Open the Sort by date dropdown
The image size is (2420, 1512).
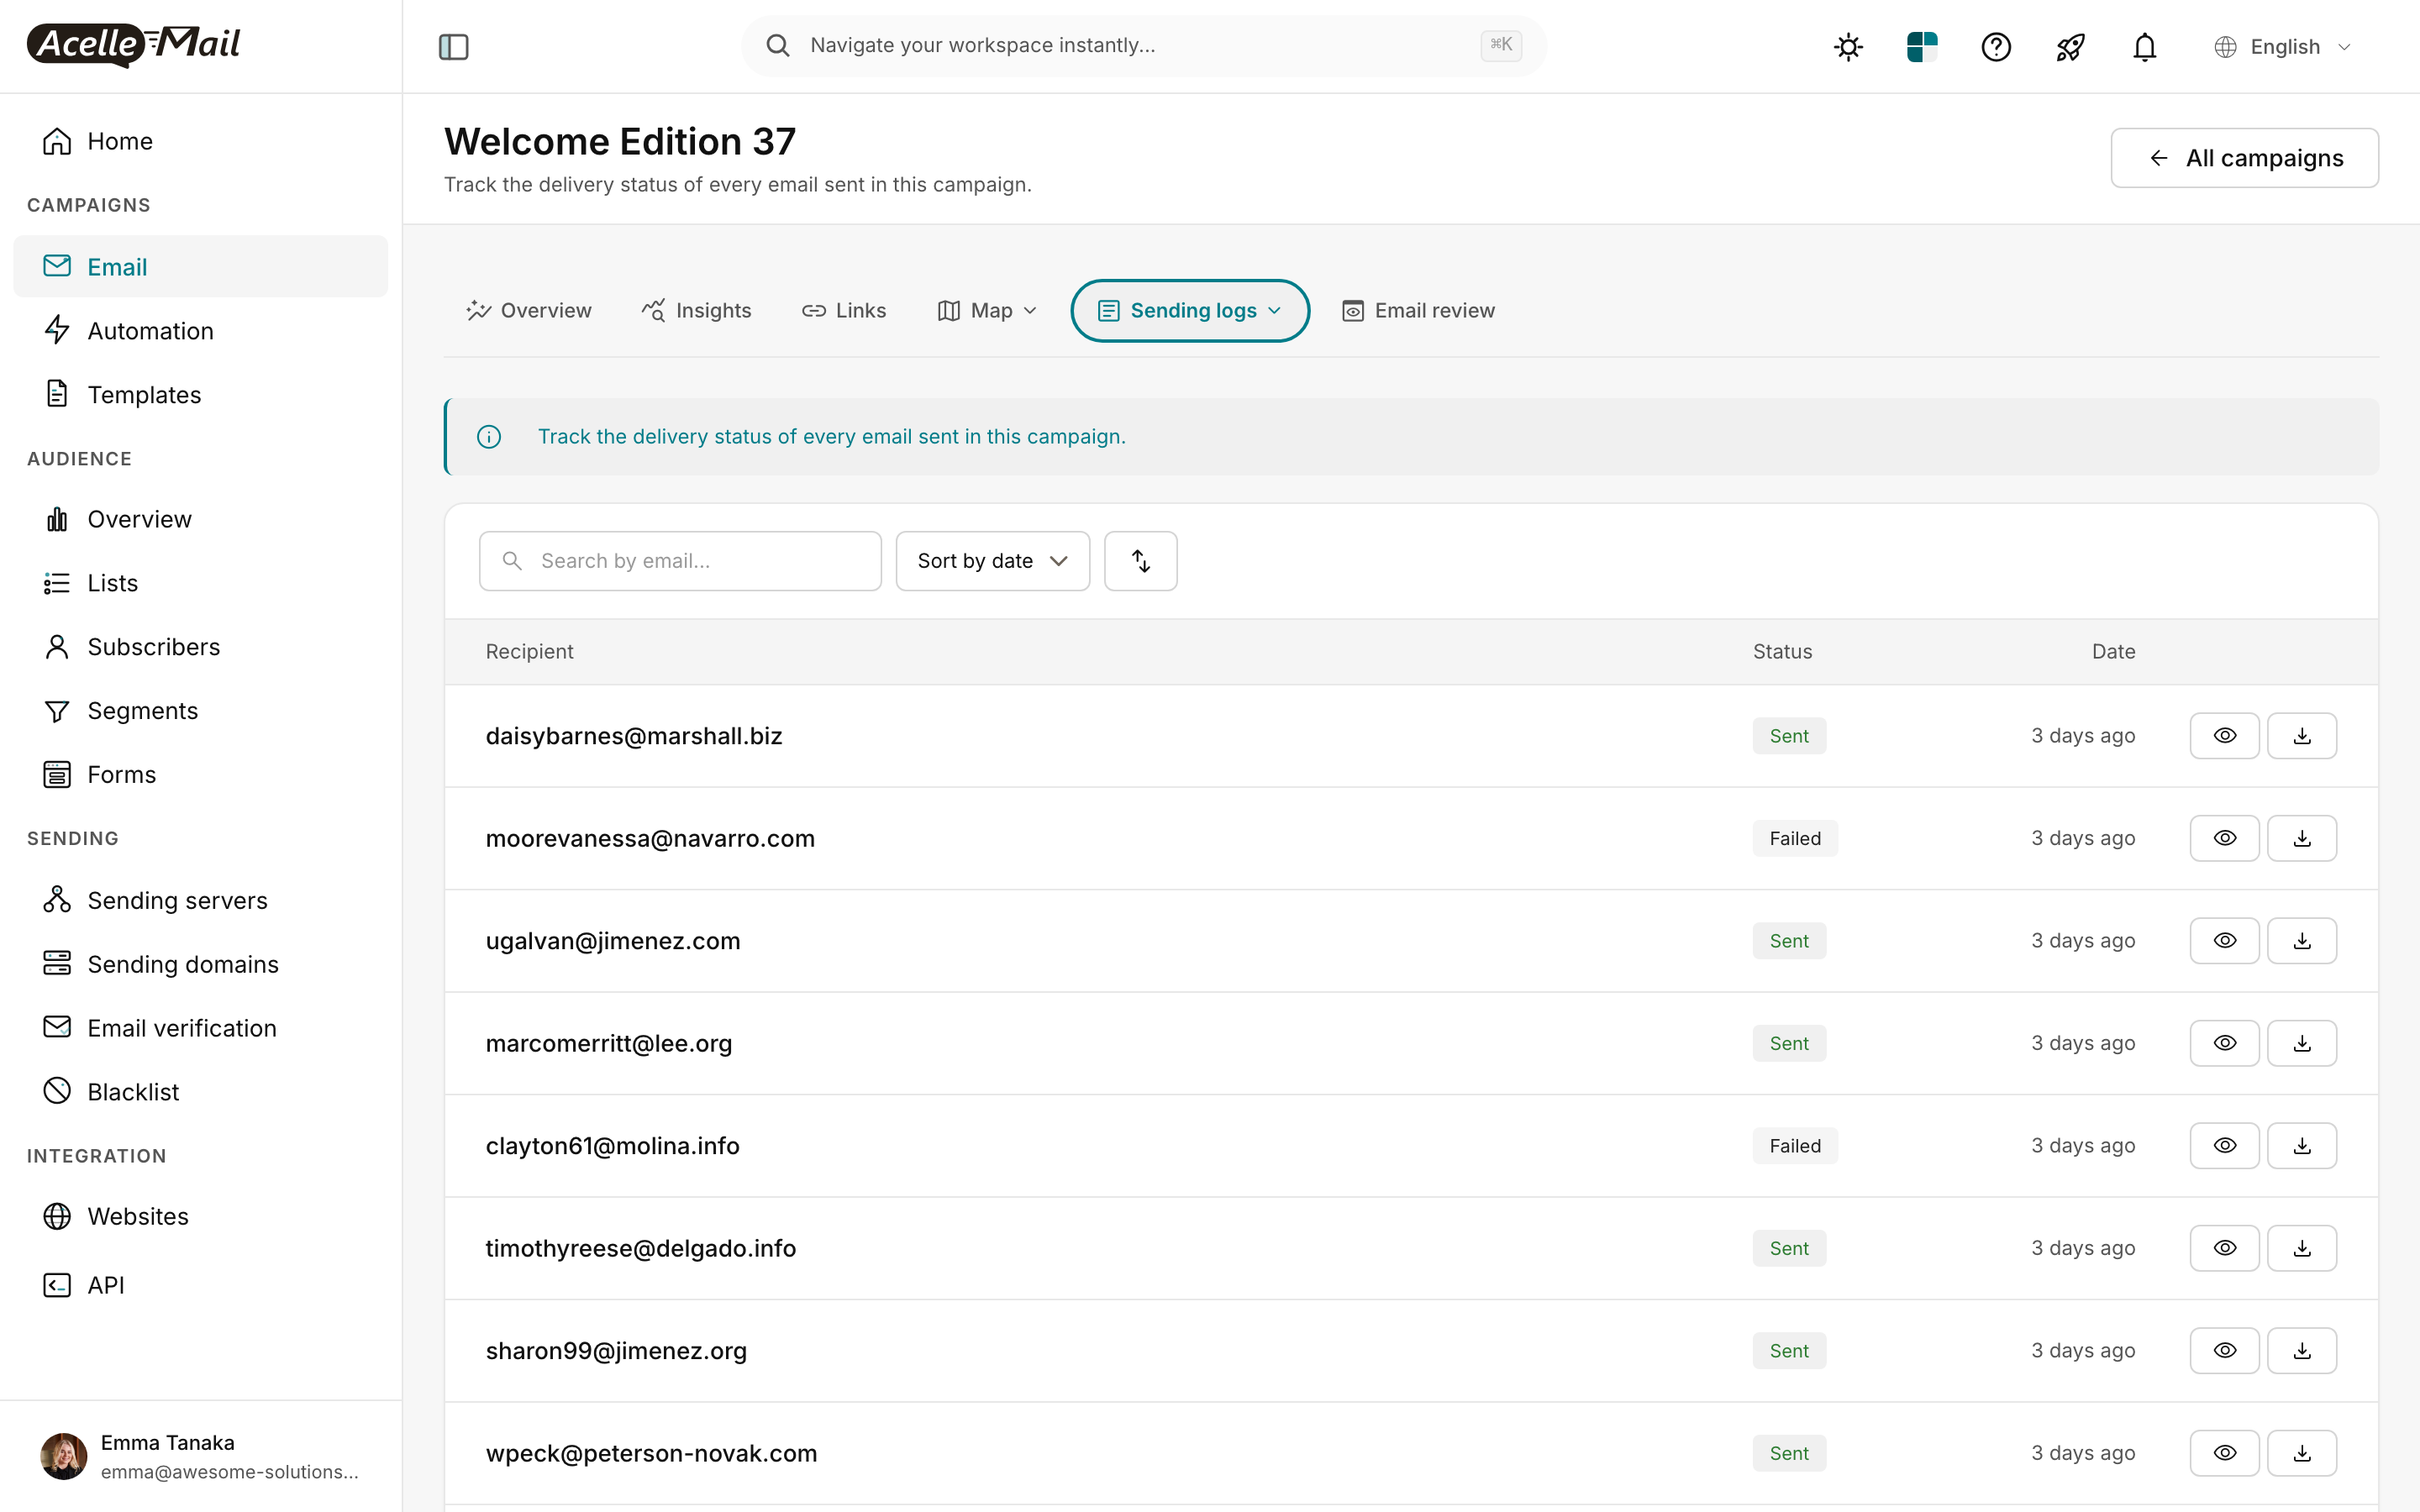(992, 561)
